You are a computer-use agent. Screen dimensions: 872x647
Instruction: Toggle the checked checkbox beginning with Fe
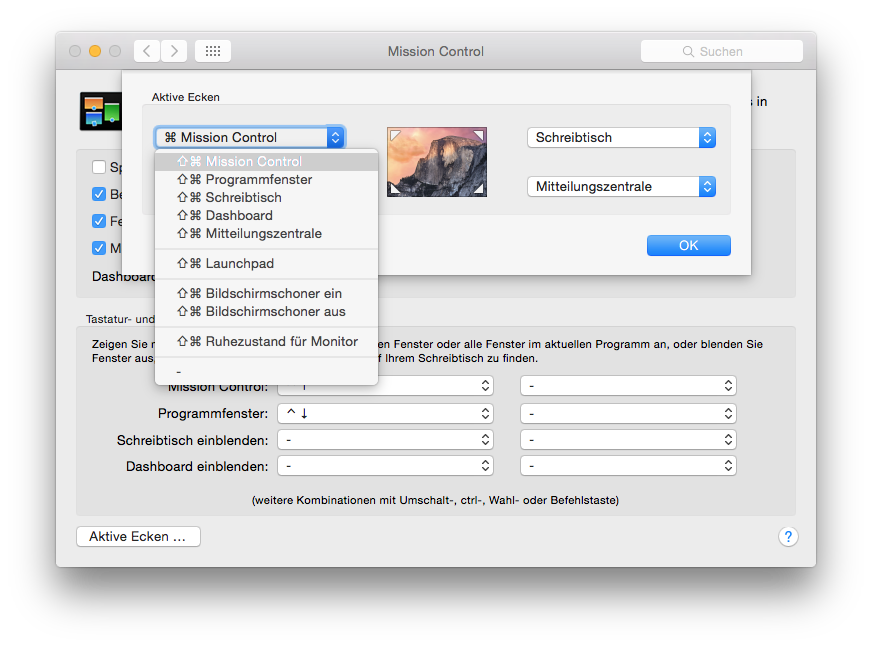[x=99, y=221]
